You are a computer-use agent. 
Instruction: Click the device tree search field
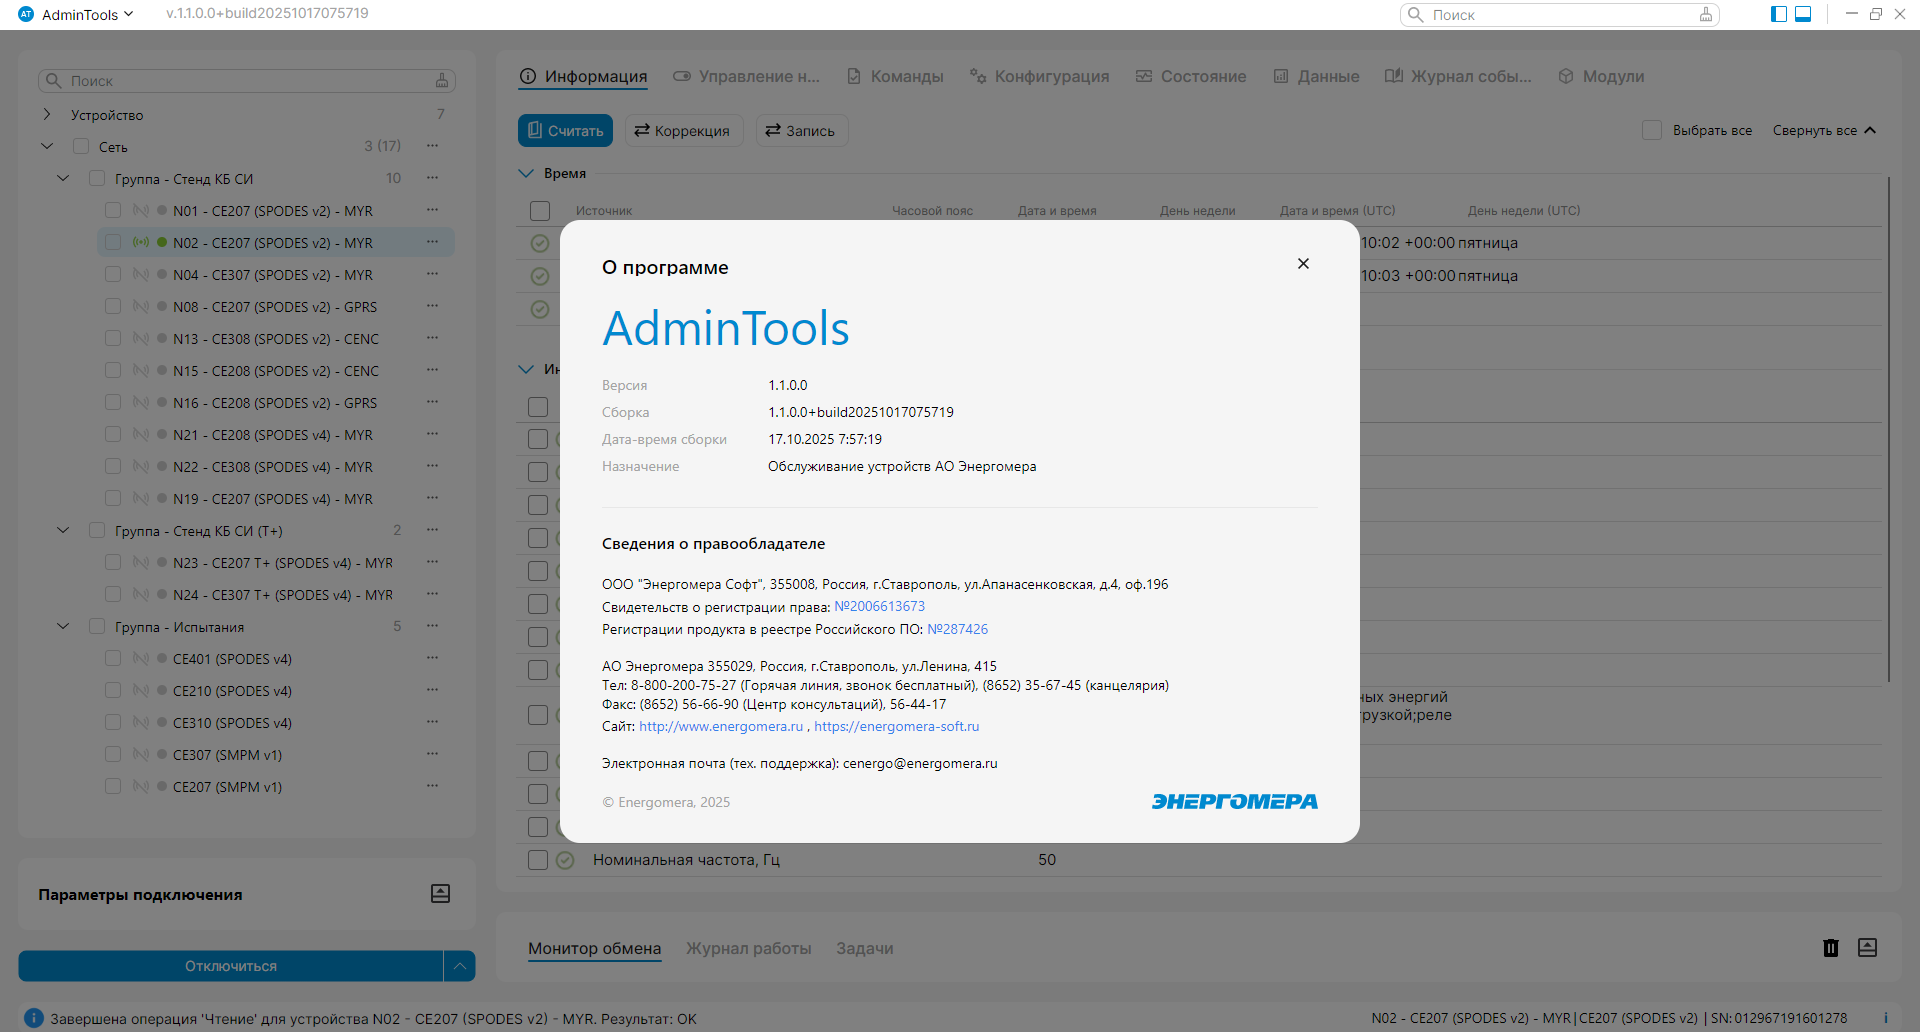click(246, 81)
